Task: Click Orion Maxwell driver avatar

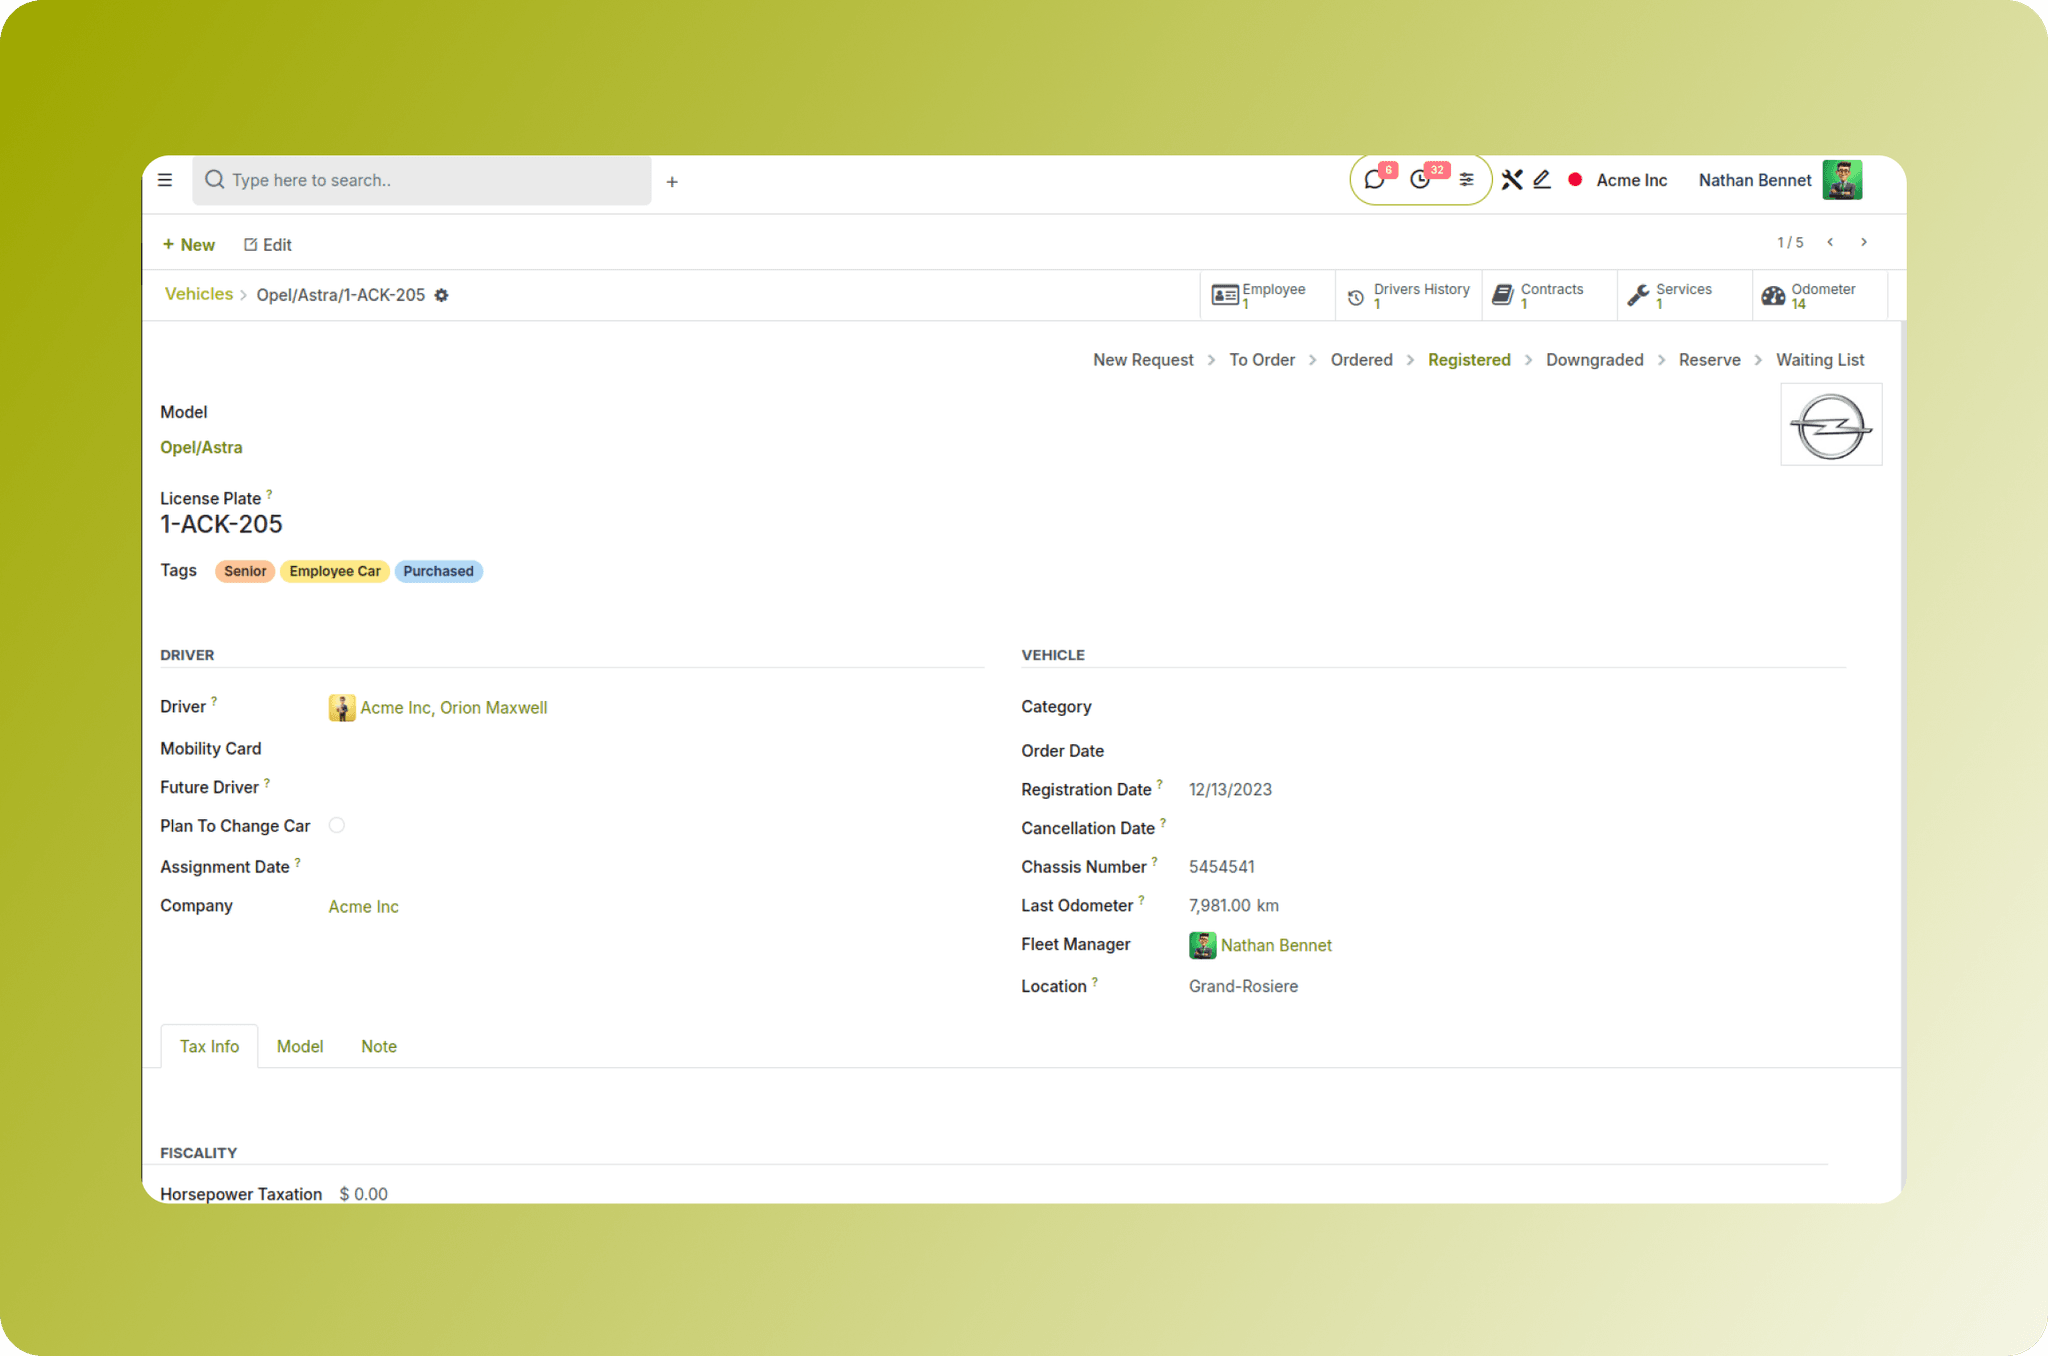Action: [342, 708]
